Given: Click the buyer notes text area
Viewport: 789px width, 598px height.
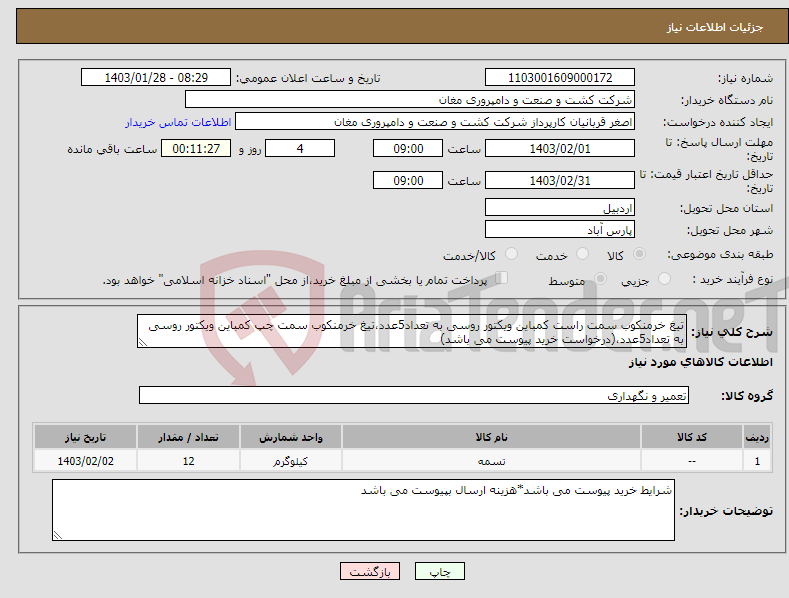Looking at the screenshot, I should tap(363, 510).
